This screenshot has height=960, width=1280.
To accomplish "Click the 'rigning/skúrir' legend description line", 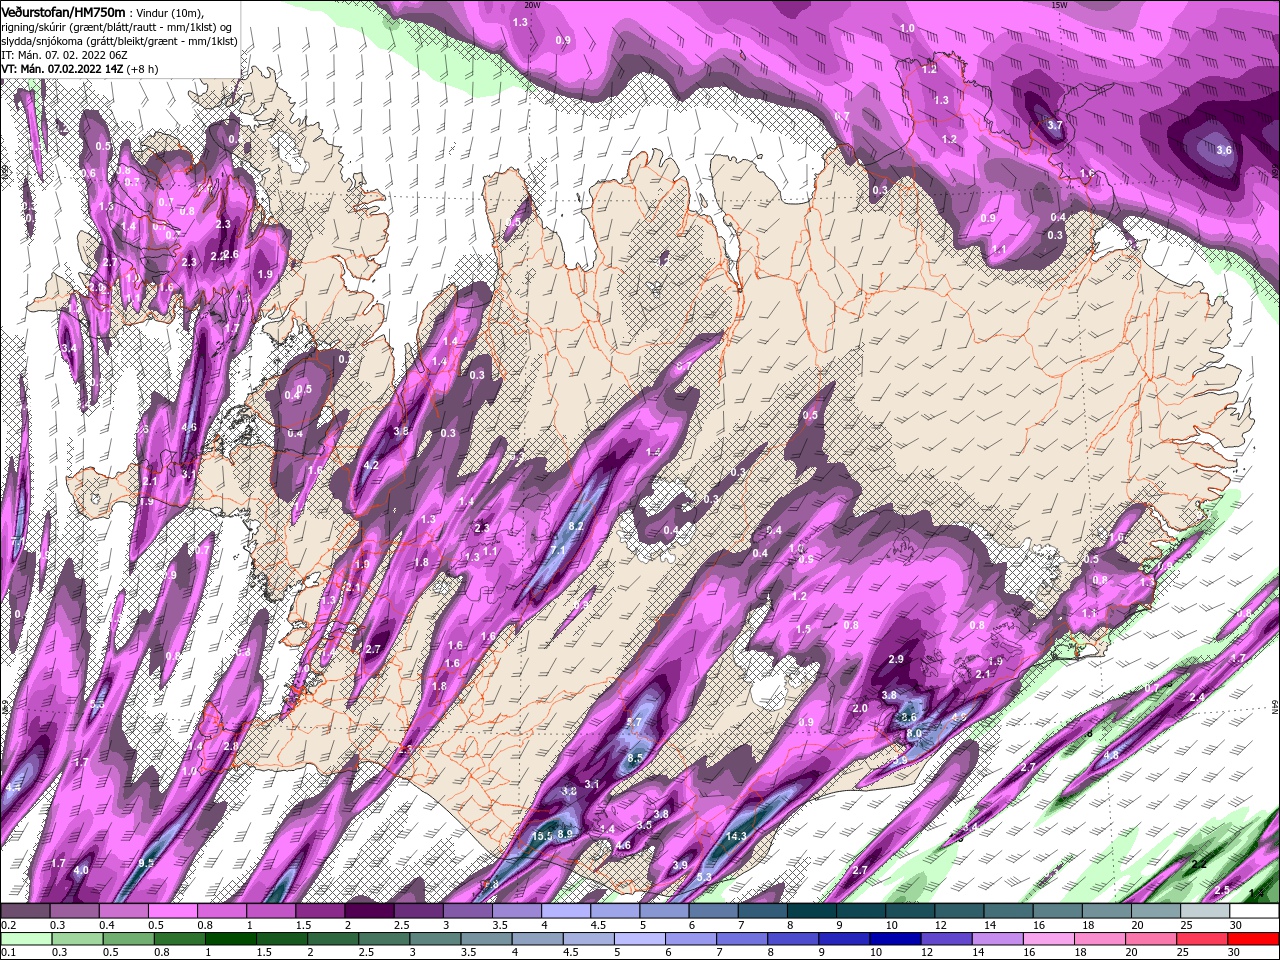I will click(x=118, y=26).
